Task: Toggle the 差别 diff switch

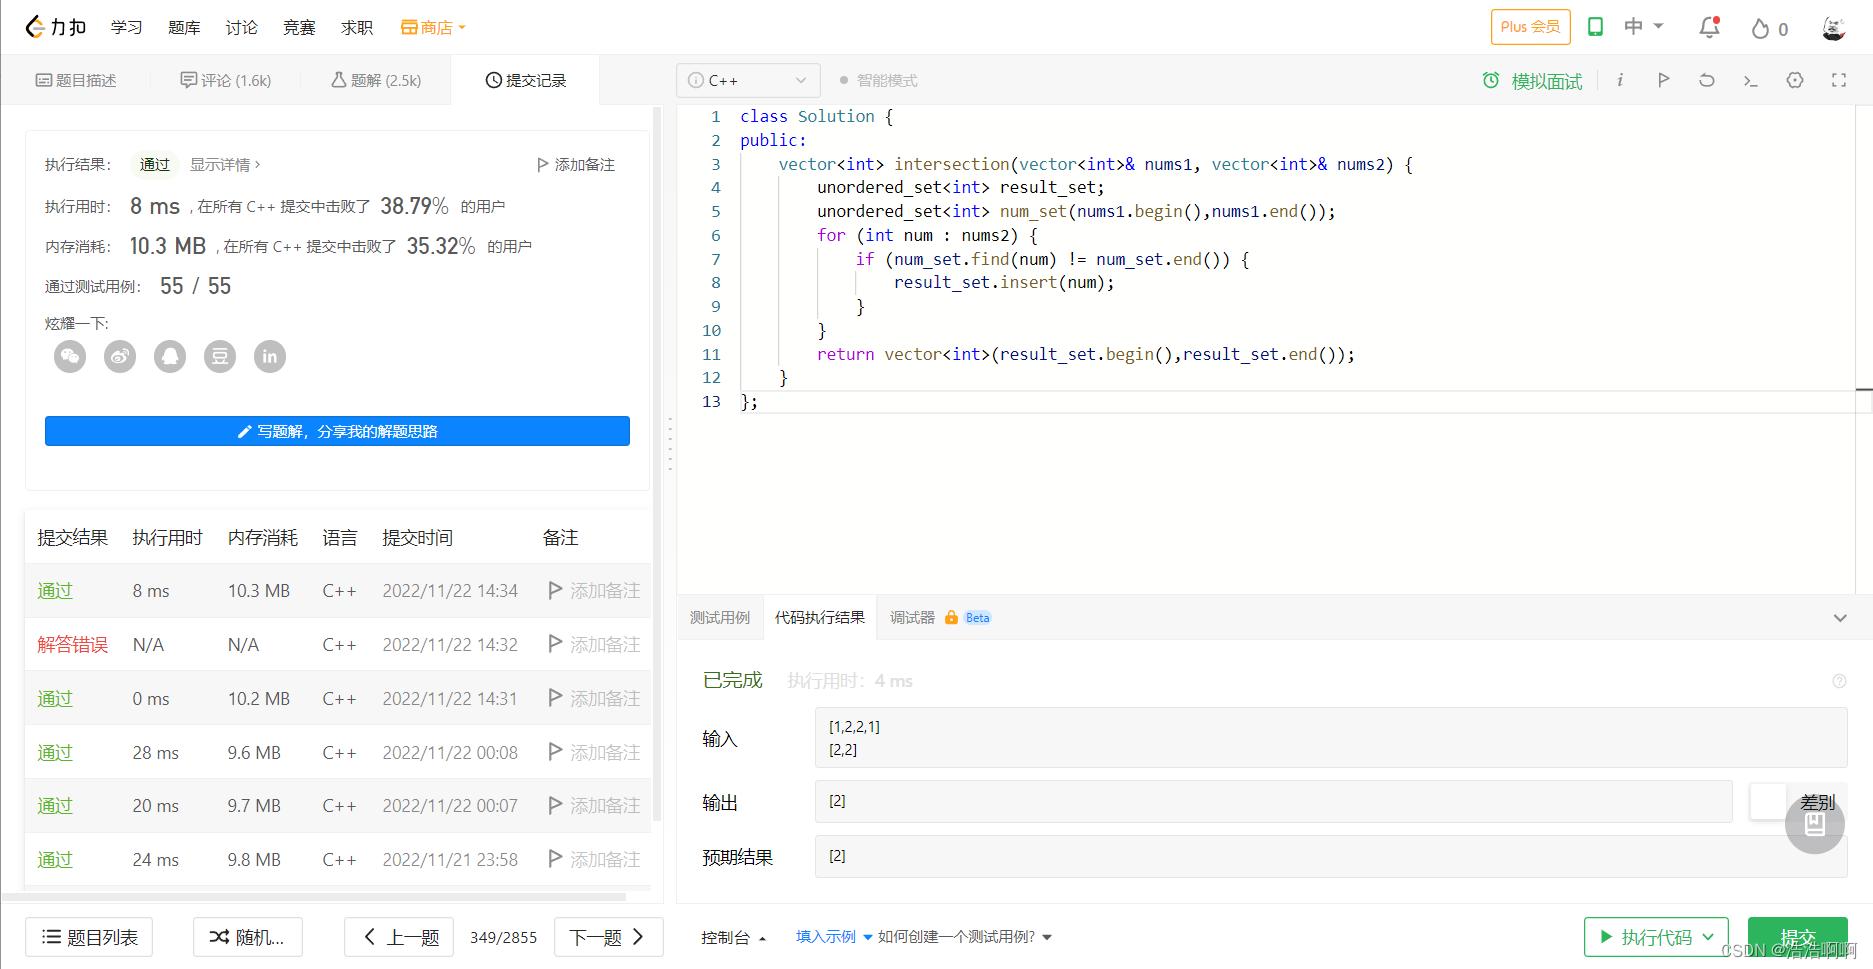Action: point(1768,802)
